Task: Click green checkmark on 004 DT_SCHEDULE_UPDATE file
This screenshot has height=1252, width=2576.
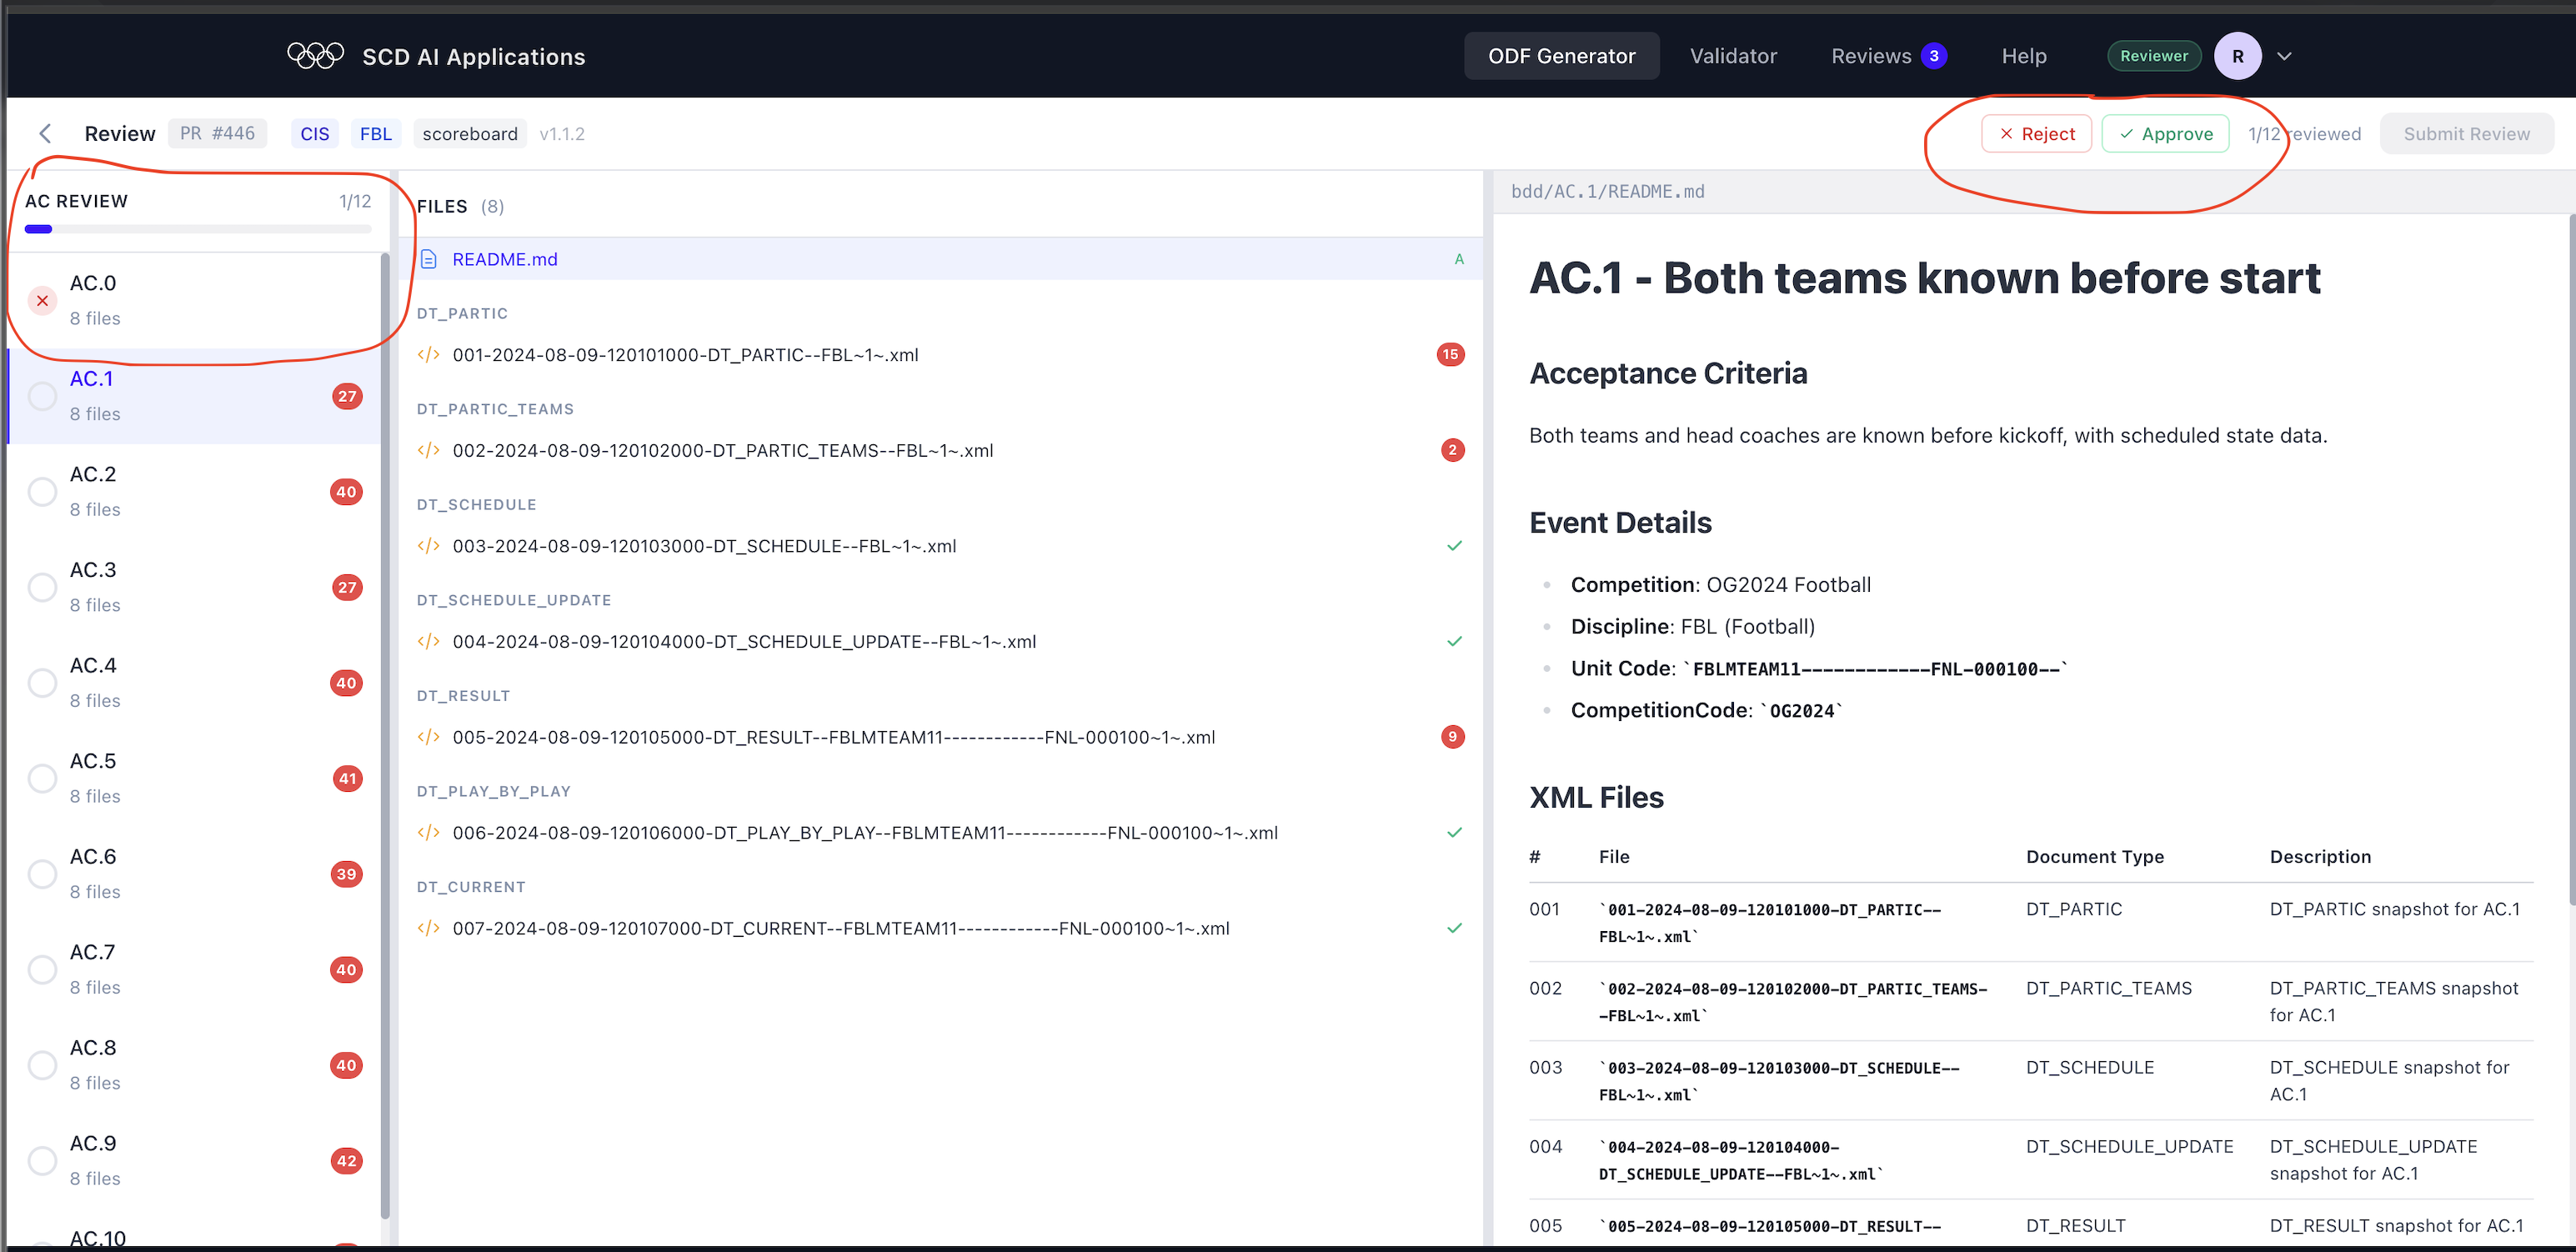Action: click(1455, 641)
